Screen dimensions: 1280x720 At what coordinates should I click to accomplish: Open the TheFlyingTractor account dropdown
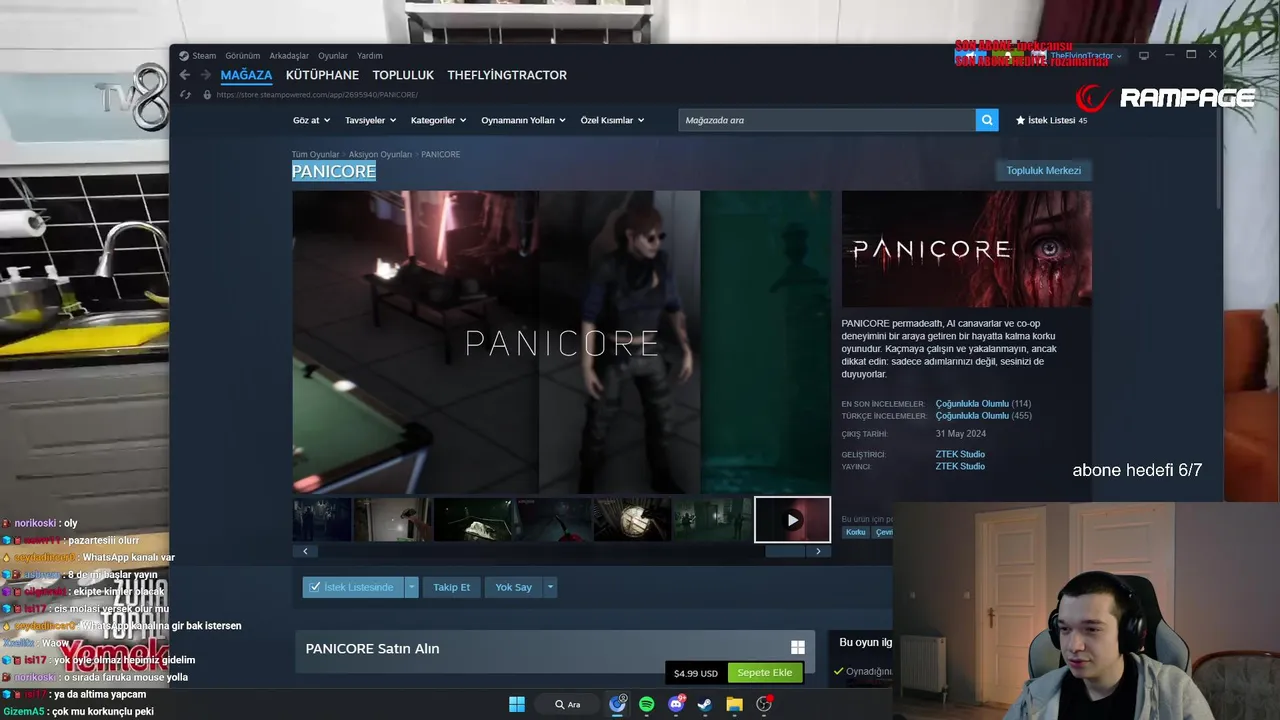click(1085, 56)
